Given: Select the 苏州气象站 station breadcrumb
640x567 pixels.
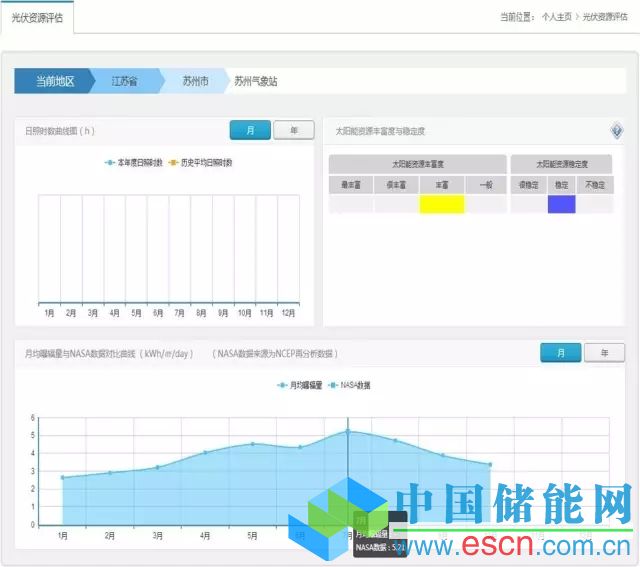Looking at the screenshot, I should pyautogui.click(x=262, y=81).
